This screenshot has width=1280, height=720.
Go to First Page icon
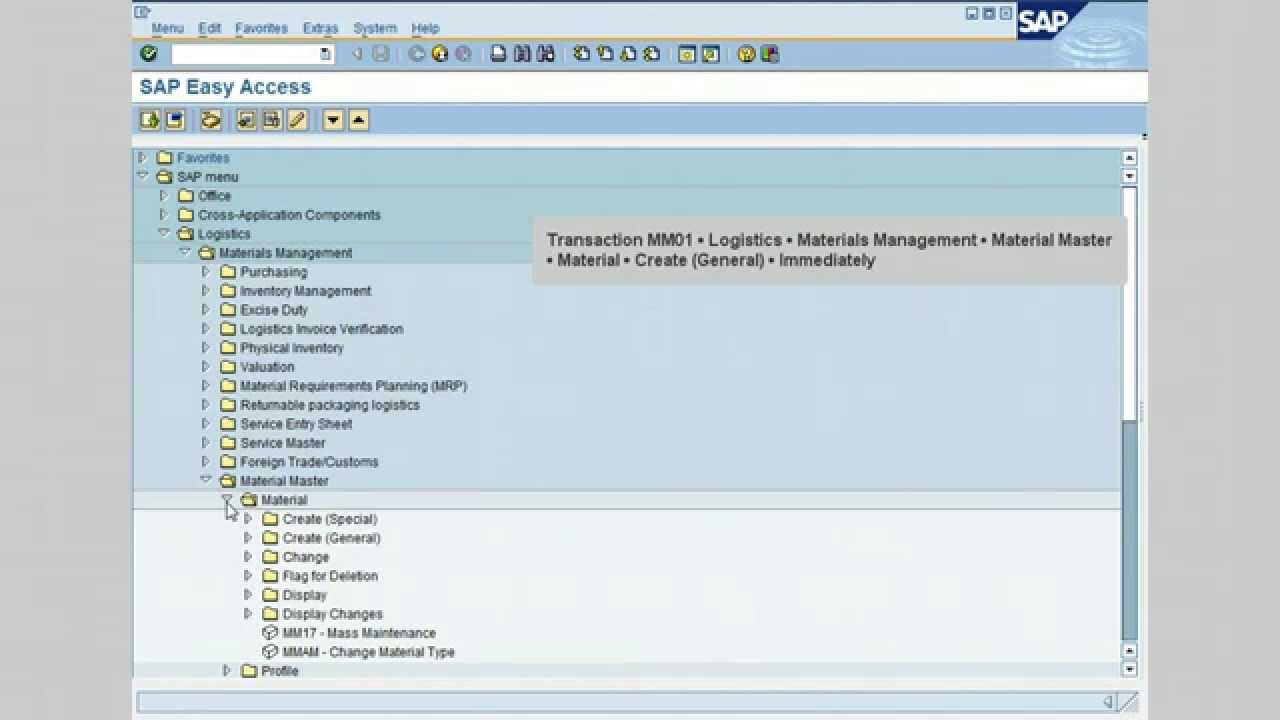[x=582, y=54]
